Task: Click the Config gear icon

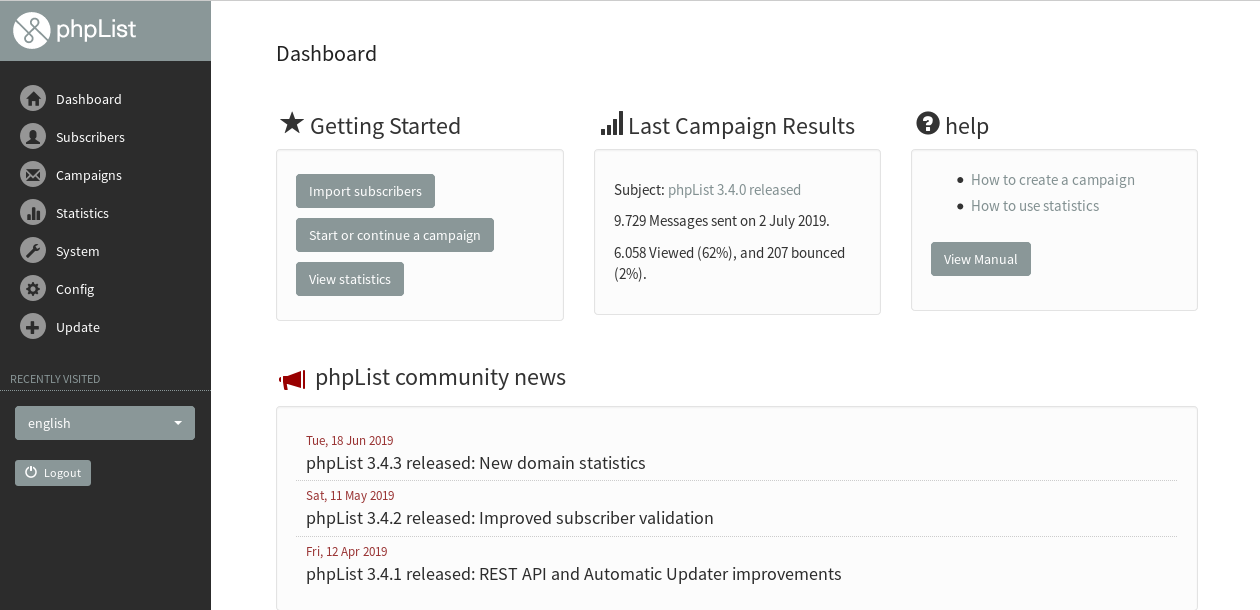Action: (33, 289)
